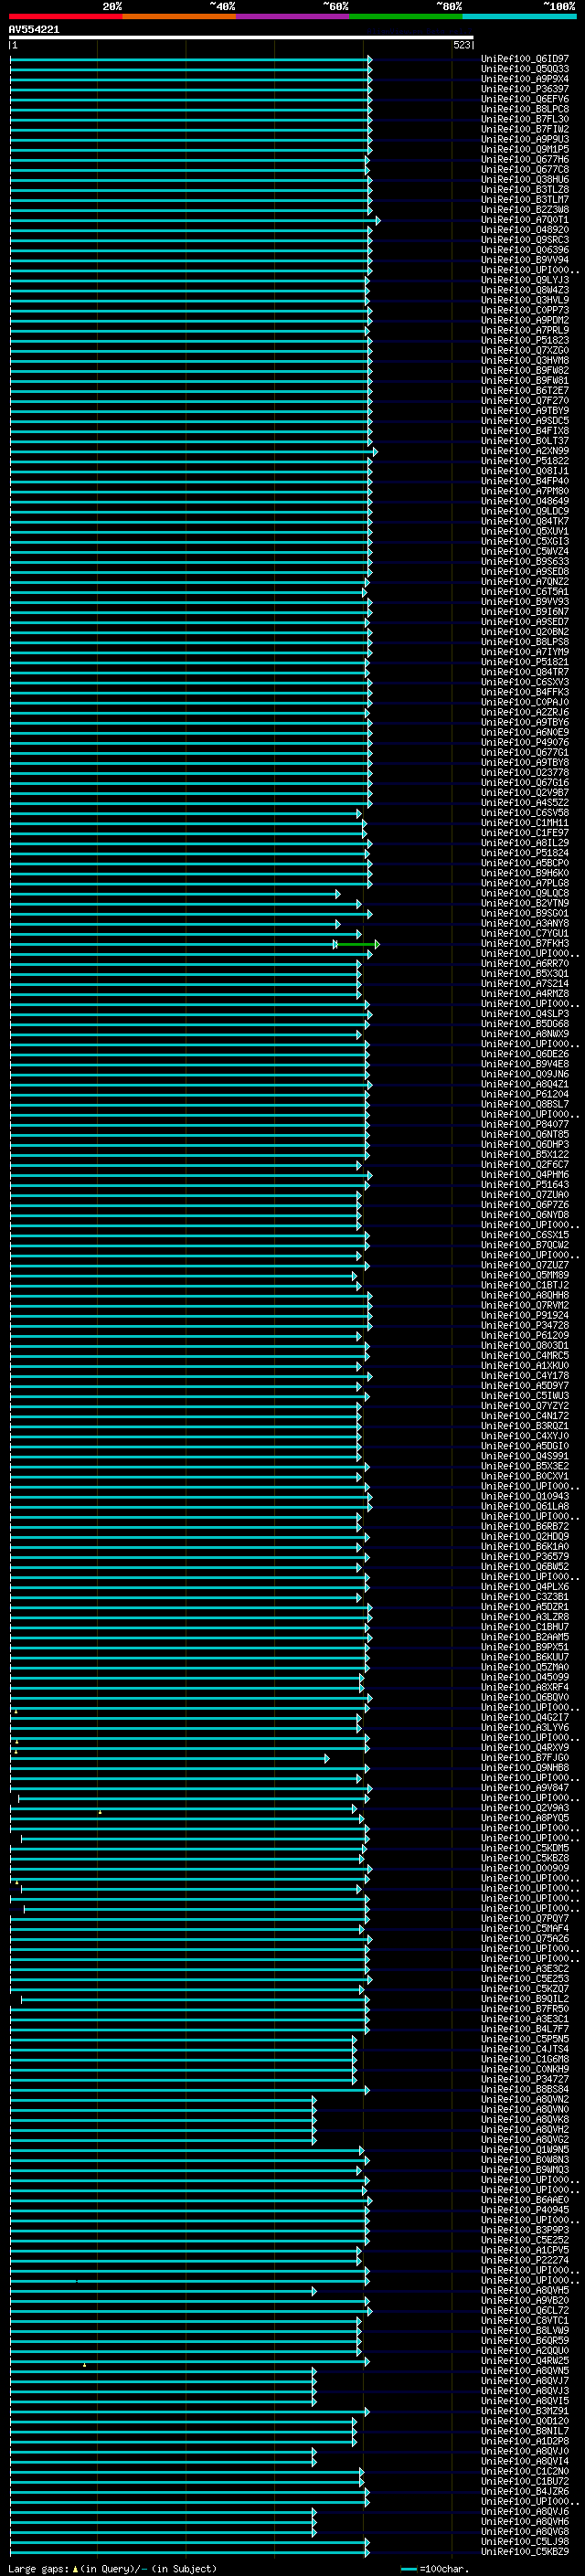The height and width of the screenshot is (2576, 585).
Task: Select hit UniRef100_Q9LYJ3
Action: click(525, 280)
